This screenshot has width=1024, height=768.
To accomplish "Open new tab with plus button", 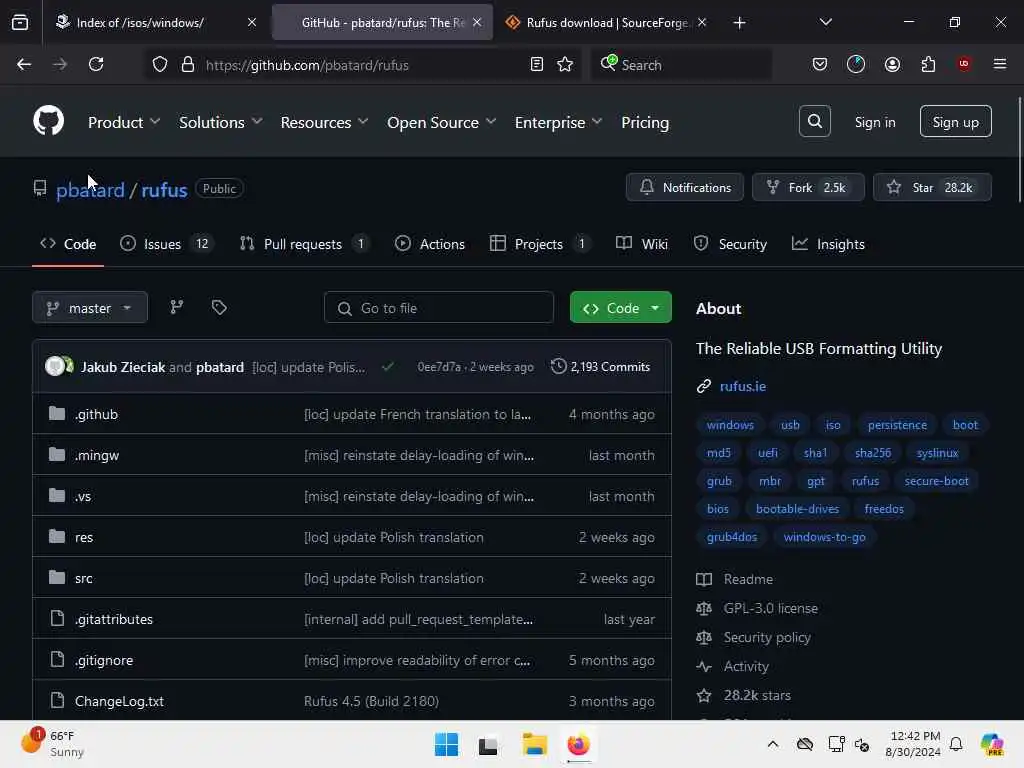I will 739,23.
